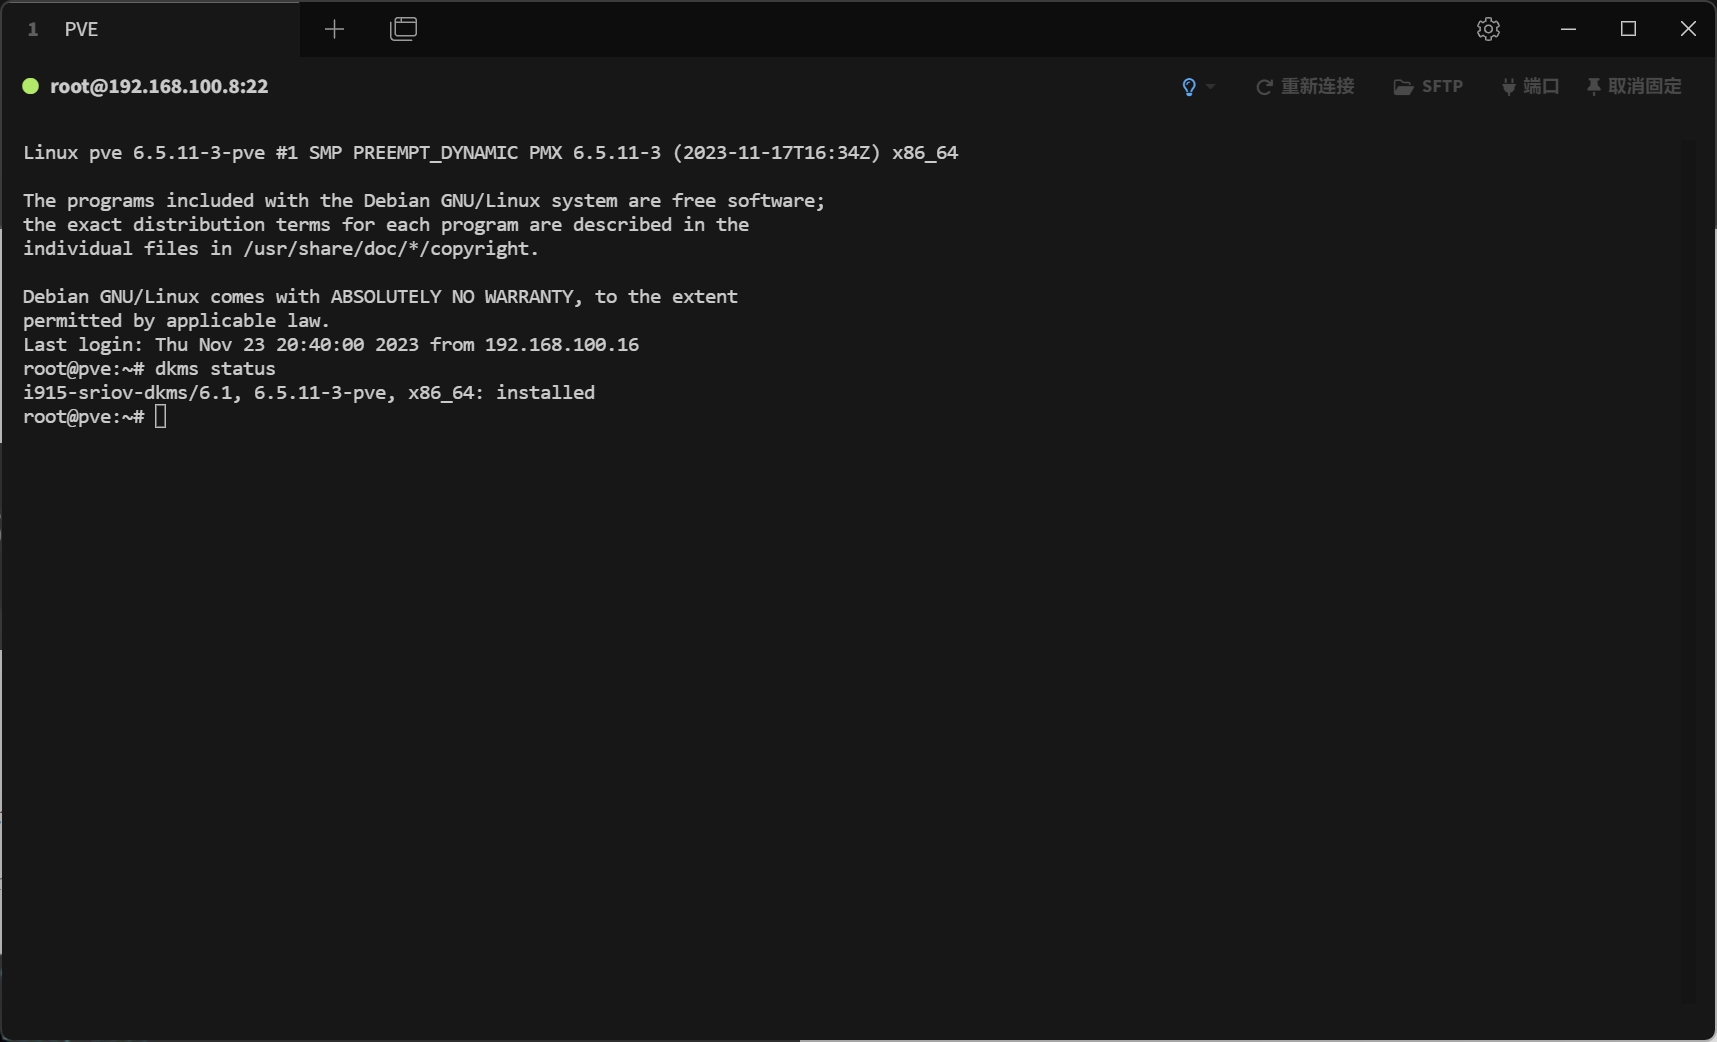The height and width of the screenshot is (1042, 1717).
Task: Click 'permitted by applicable law.' line
Action: (176, 320)
